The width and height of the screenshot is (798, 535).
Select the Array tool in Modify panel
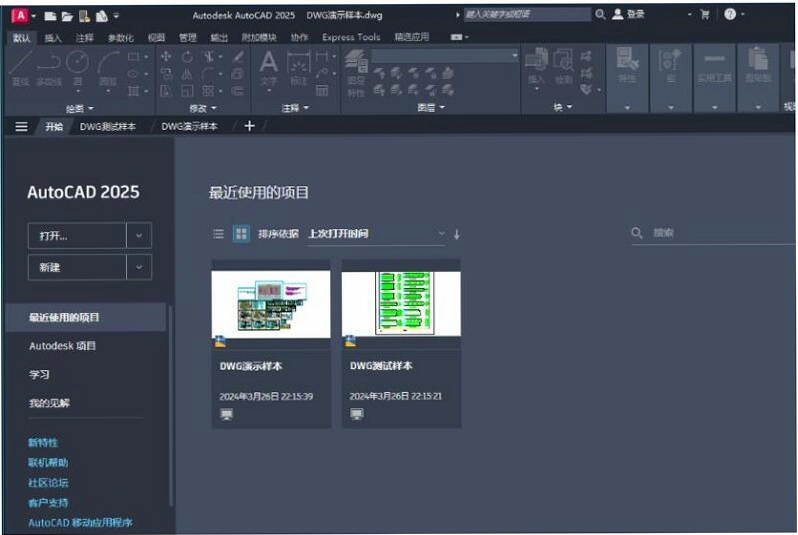click(208, 91)
